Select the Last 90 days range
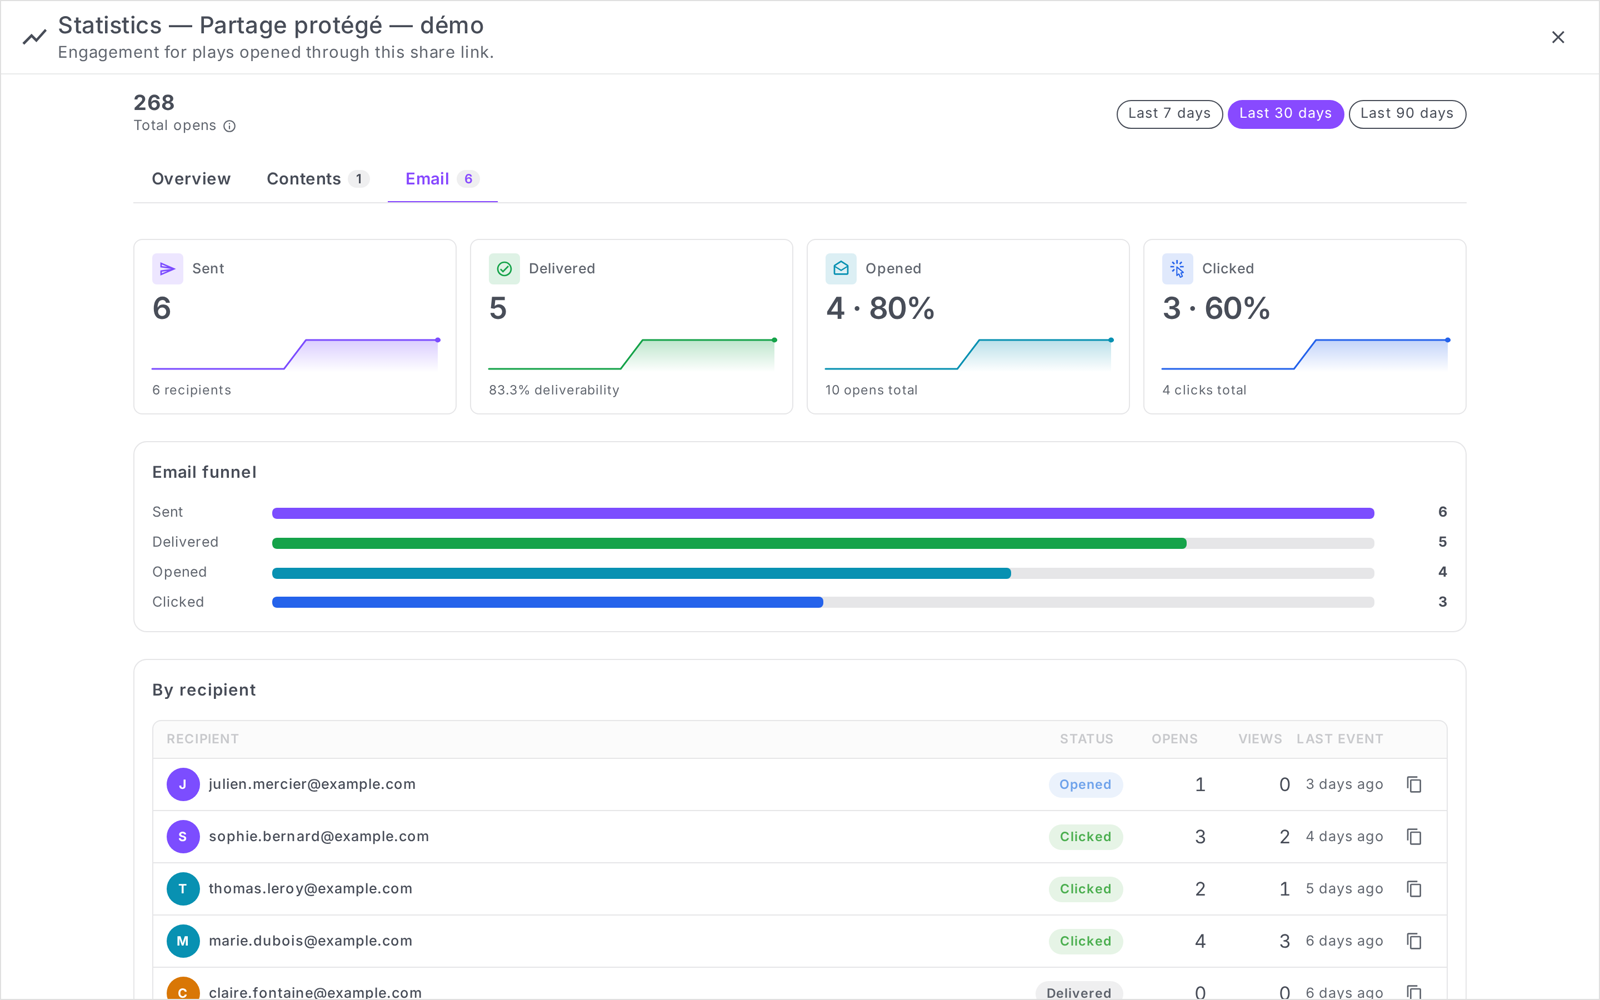This screenshot has height=1000, width=1600. (1407, 114)
